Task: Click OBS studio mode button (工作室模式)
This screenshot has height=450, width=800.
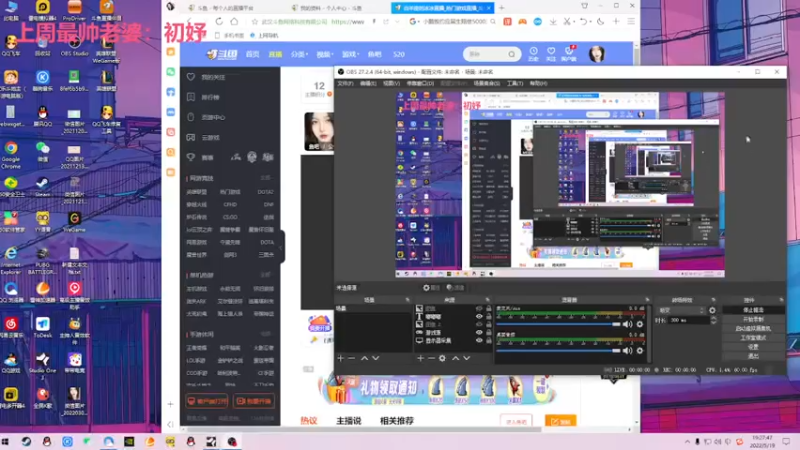Action: tap(753, 338)
